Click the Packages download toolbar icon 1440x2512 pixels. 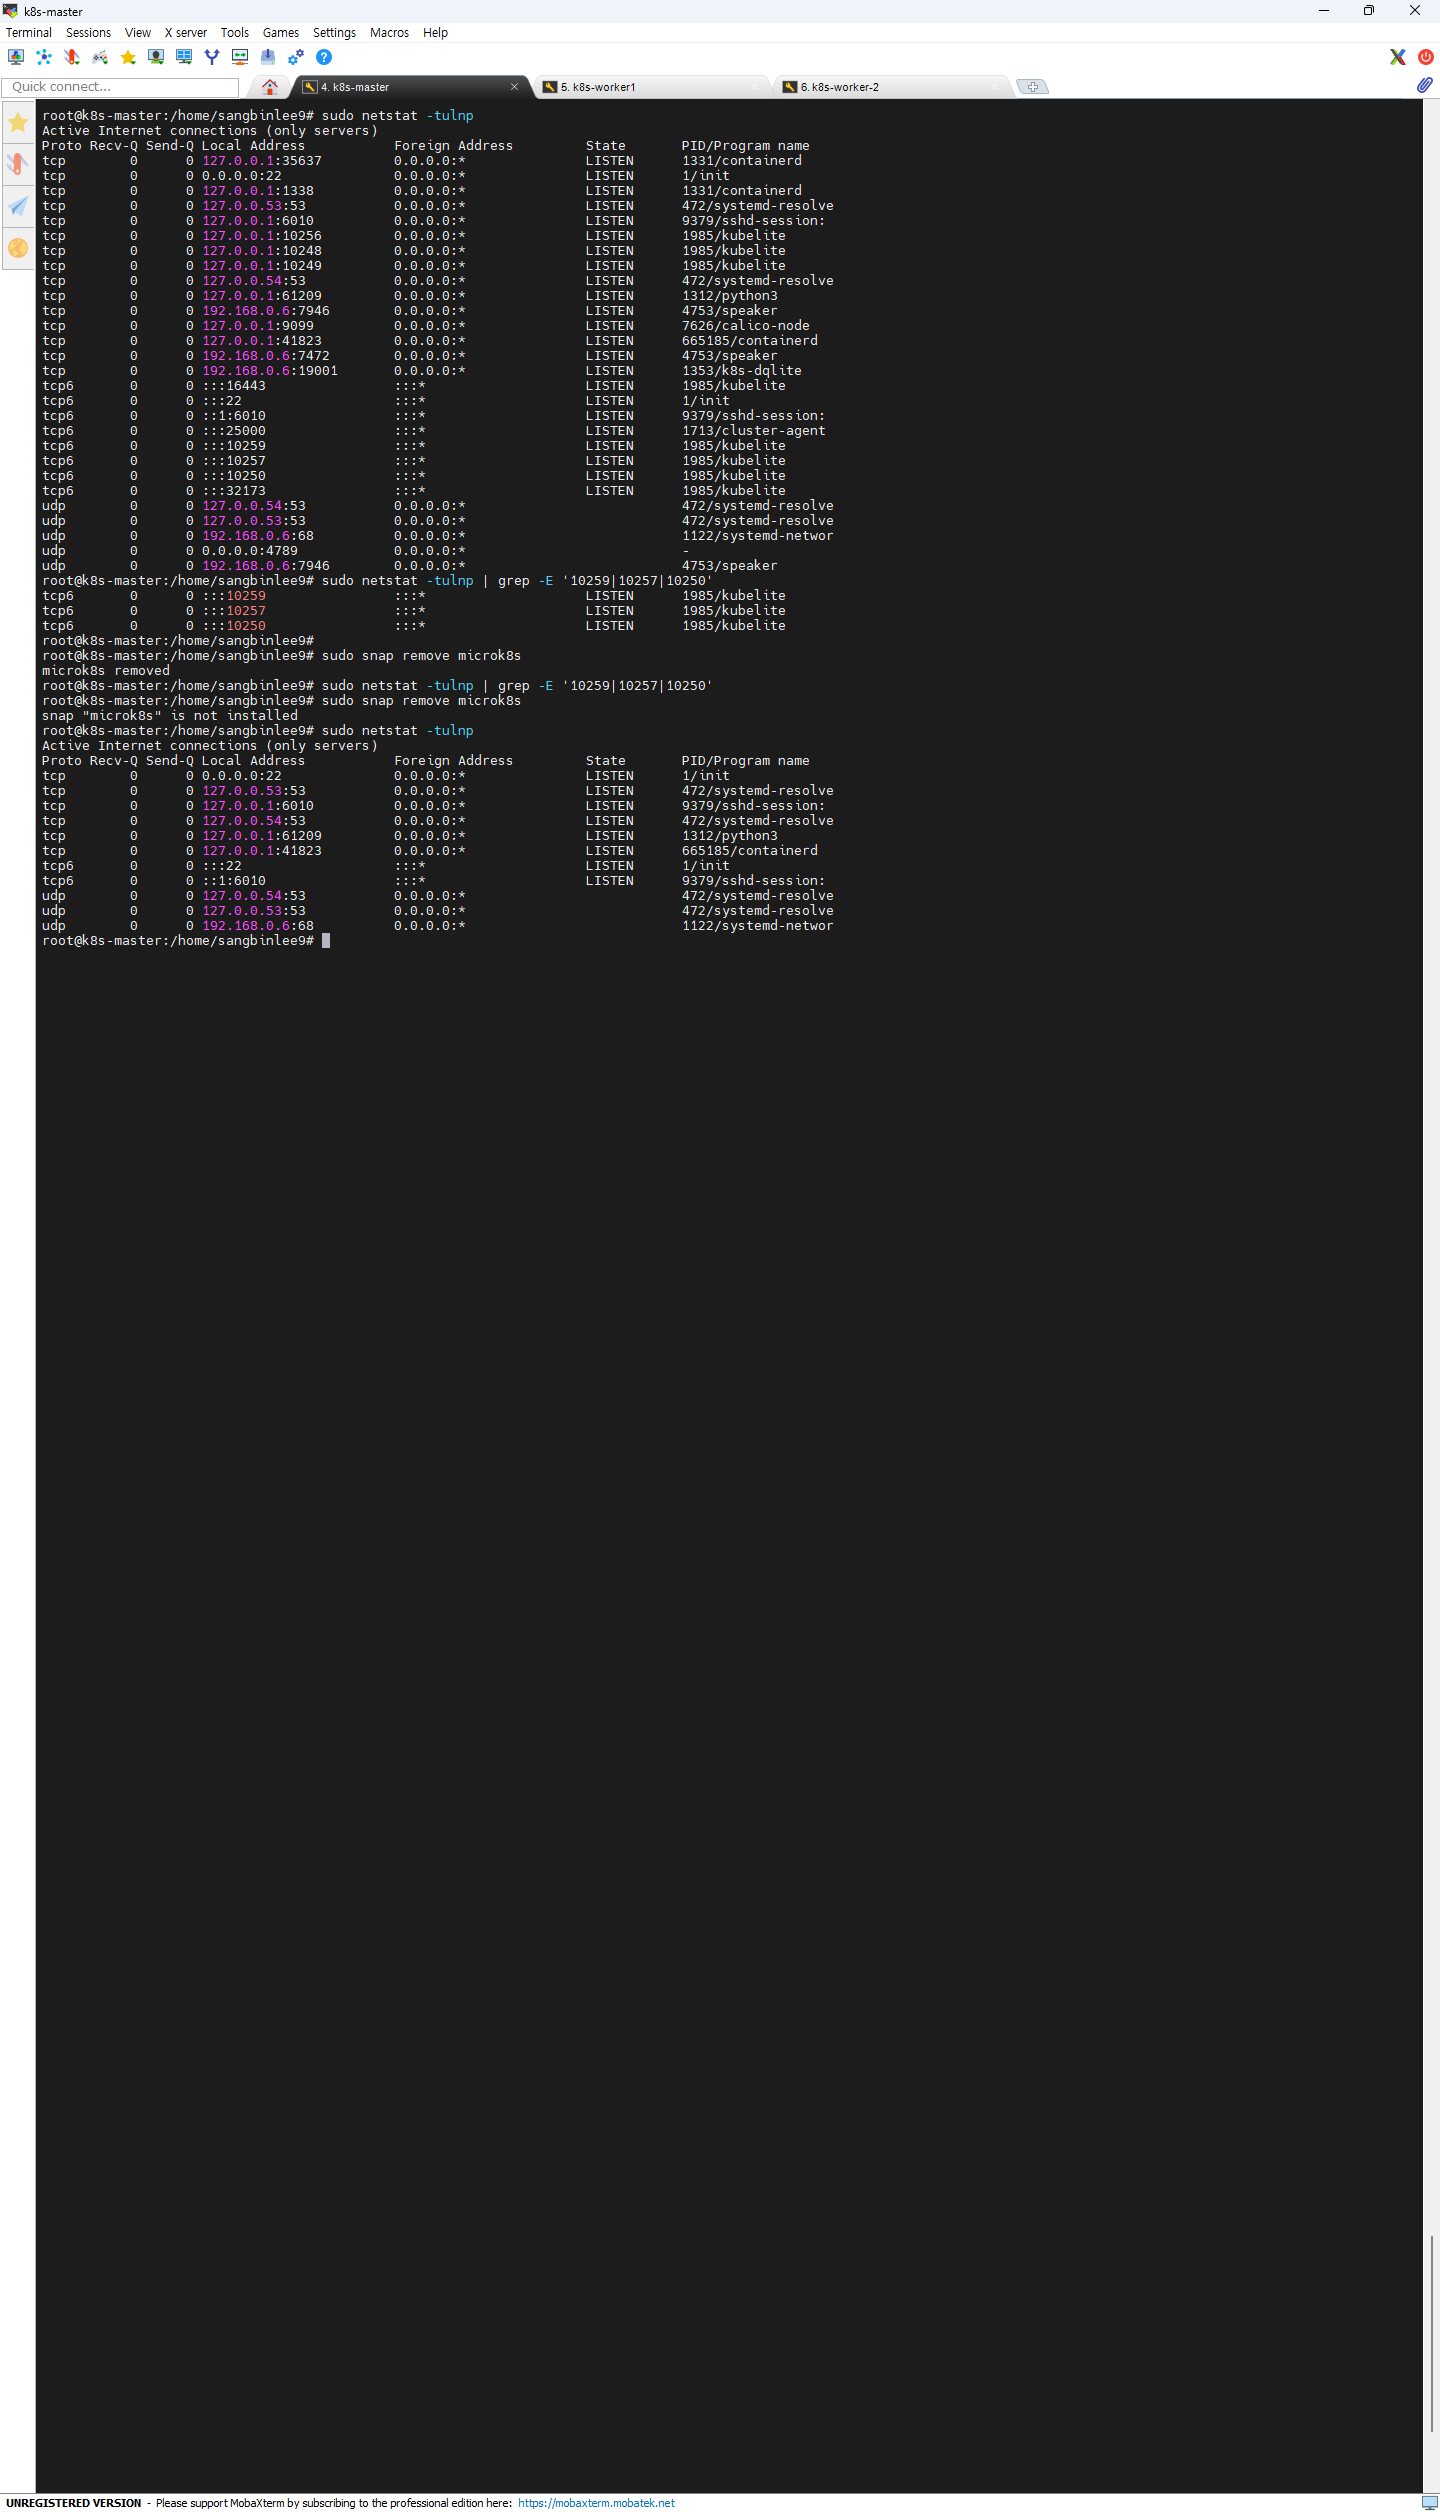click(x=268, y=57)
